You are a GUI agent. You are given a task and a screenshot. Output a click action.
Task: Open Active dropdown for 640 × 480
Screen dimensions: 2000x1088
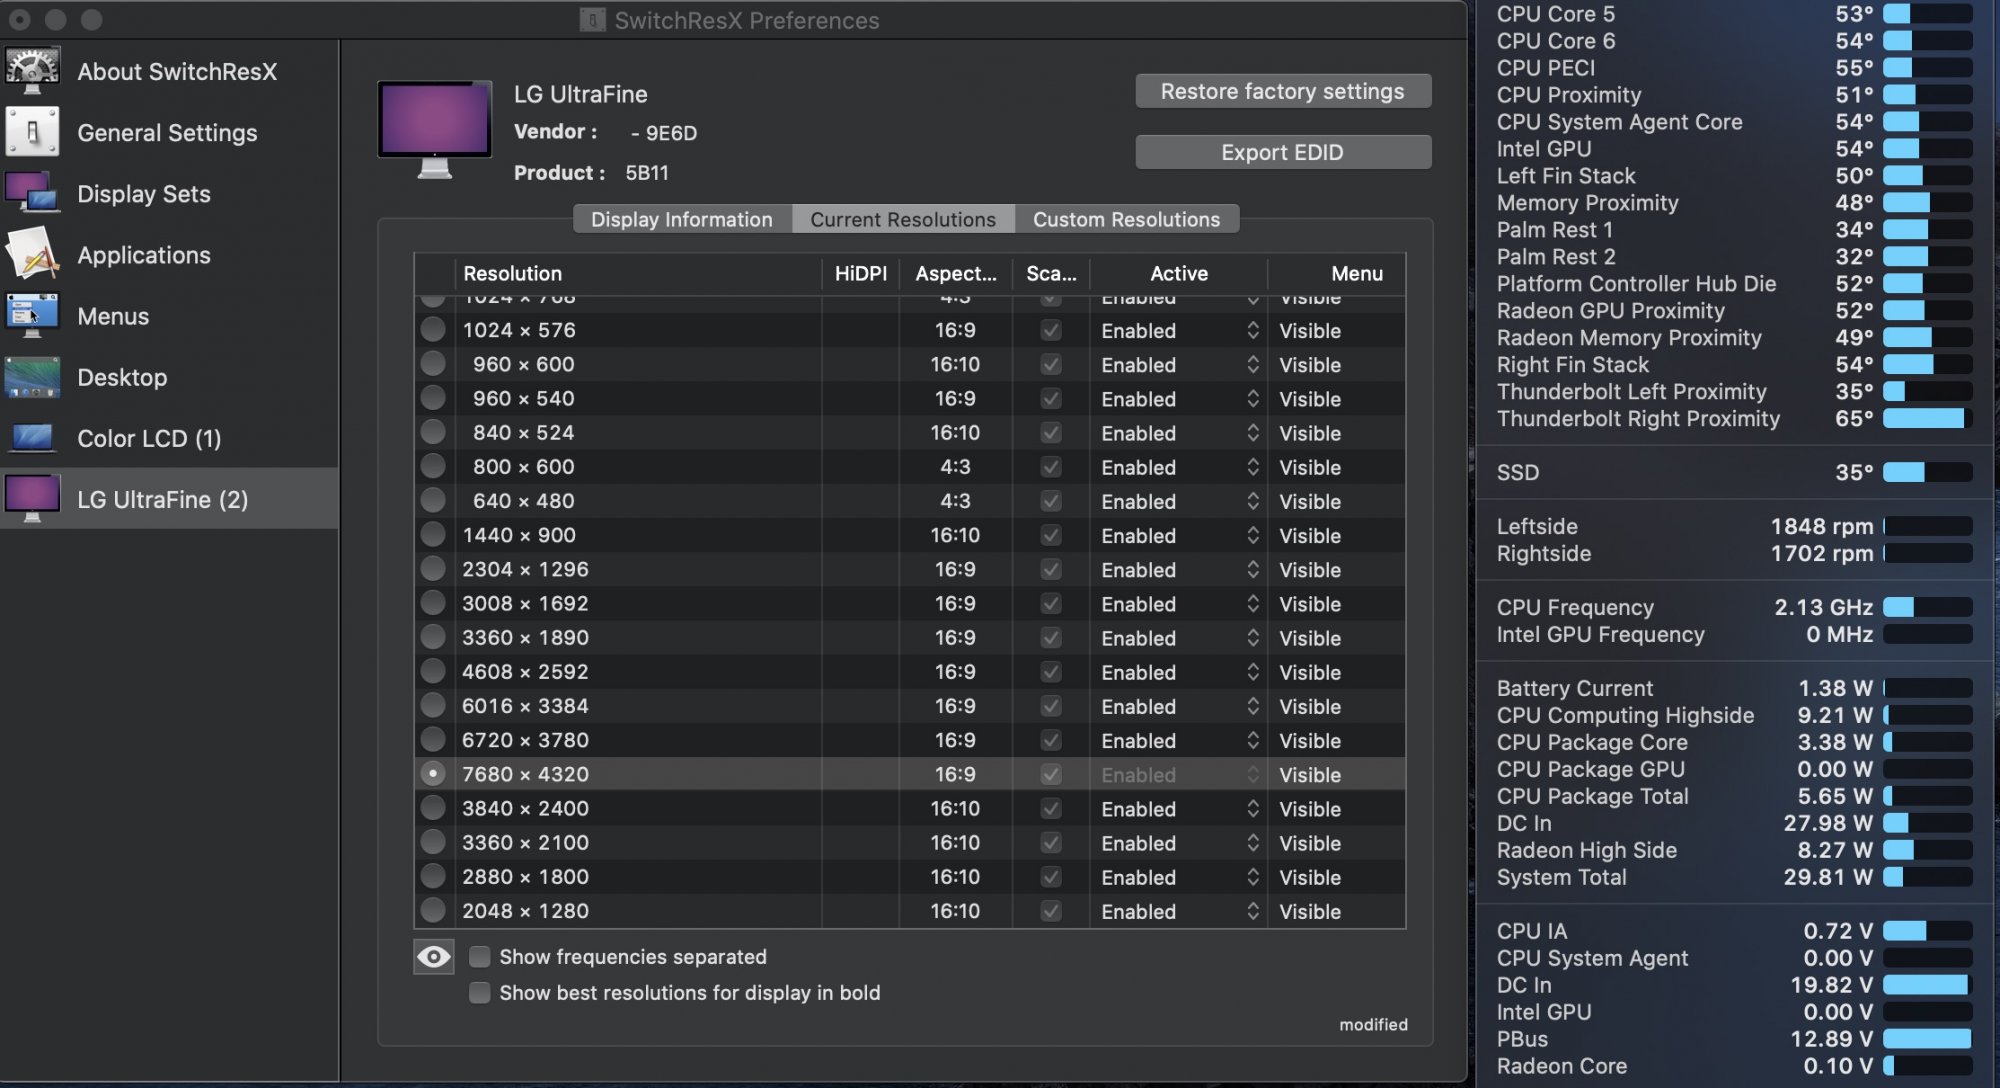1179,501
